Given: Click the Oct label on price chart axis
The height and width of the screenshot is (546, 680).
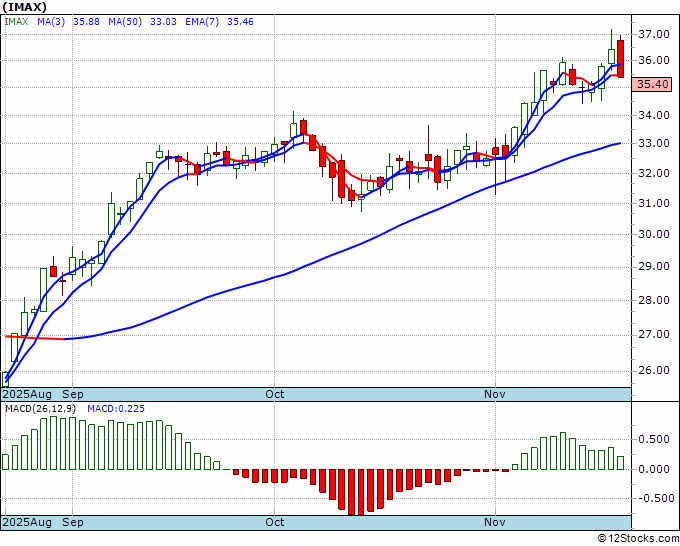Looking at the screenshot, I should point(275,394).
